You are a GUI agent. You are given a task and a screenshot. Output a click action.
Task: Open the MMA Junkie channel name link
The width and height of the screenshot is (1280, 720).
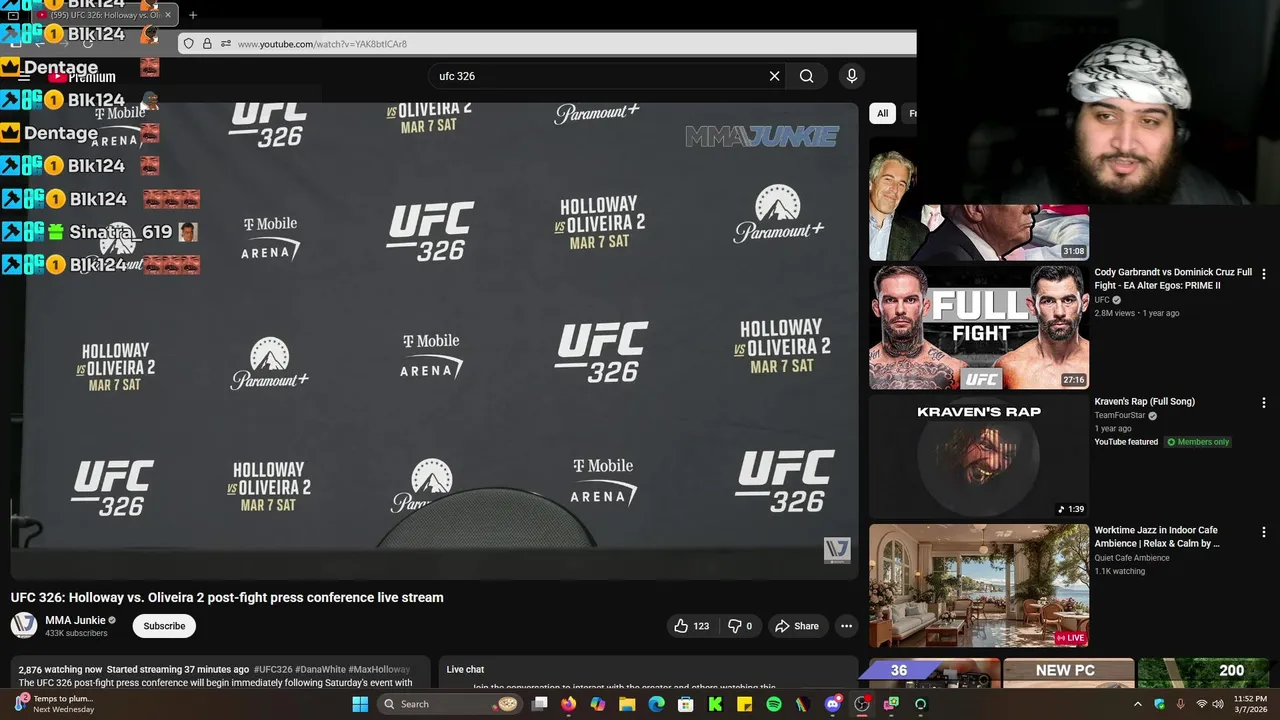coord(75,620)
